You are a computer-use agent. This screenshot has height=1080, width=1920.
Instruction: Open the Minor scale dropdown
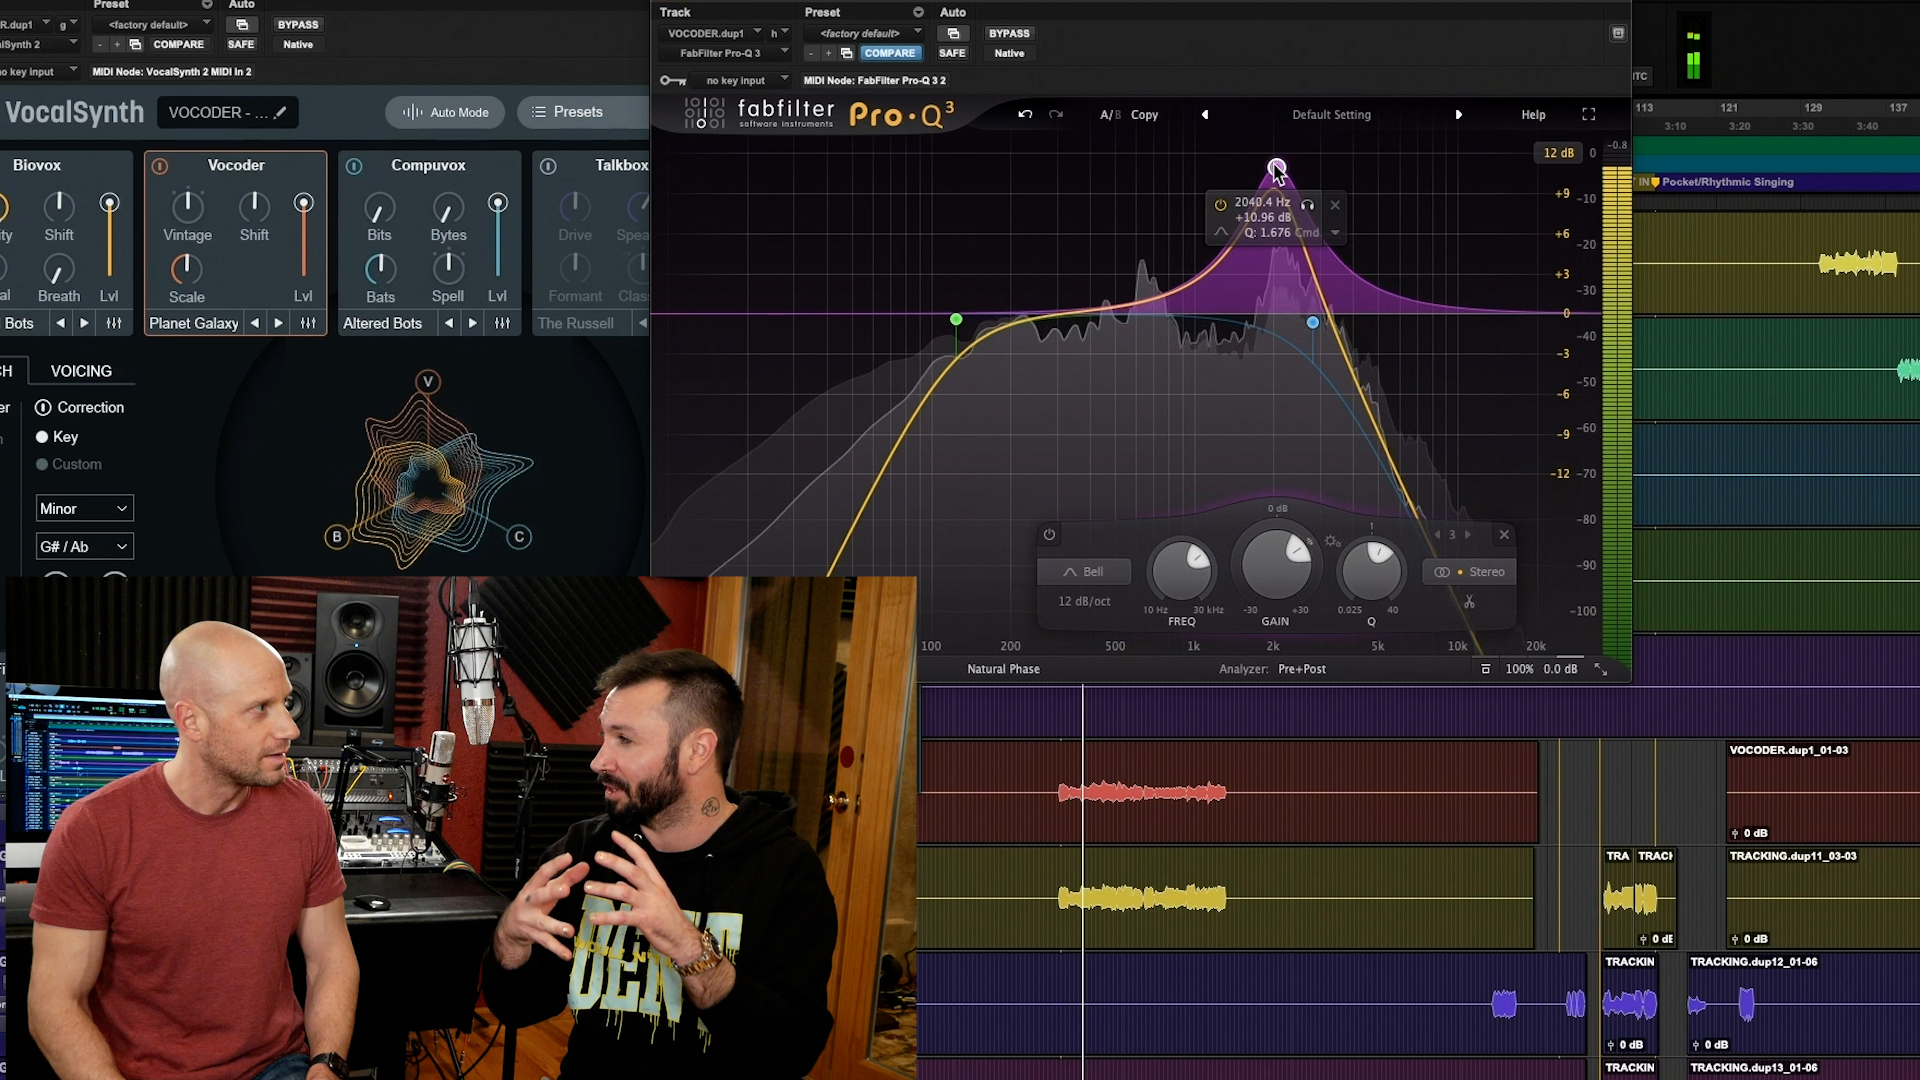click(84, 508)
